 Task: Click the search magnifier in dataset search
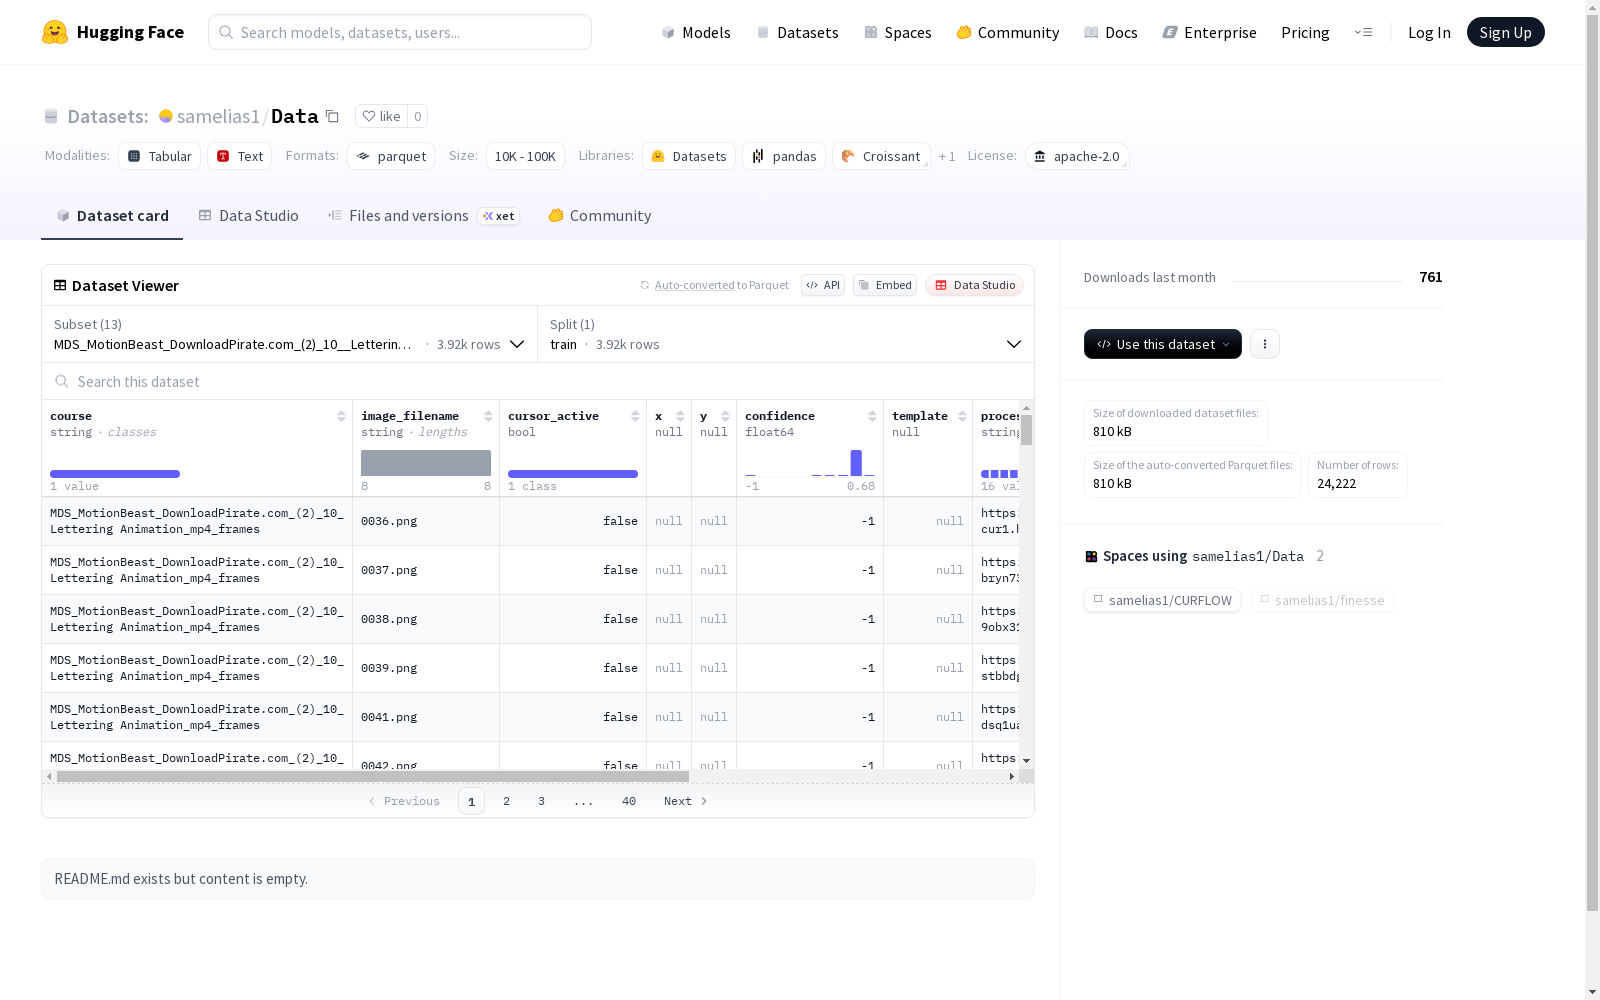click(x=62, y=381)
